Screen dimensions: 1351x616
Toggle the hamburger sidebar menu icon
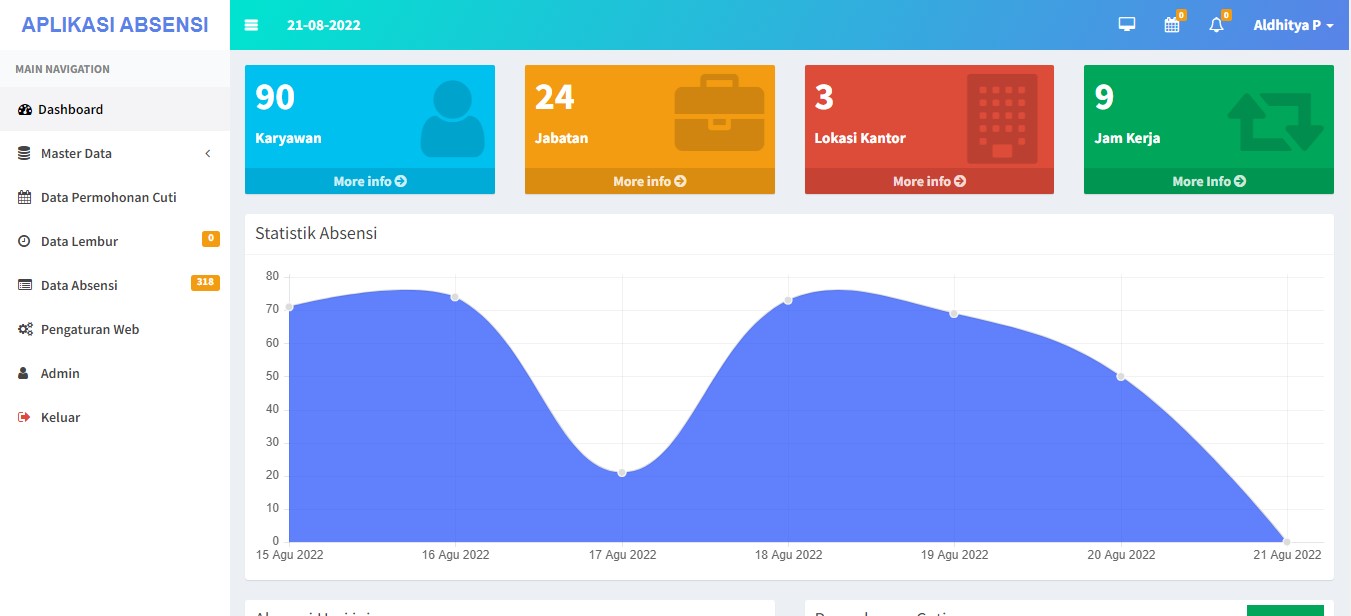pyautogui.click(x=251, y=25)
